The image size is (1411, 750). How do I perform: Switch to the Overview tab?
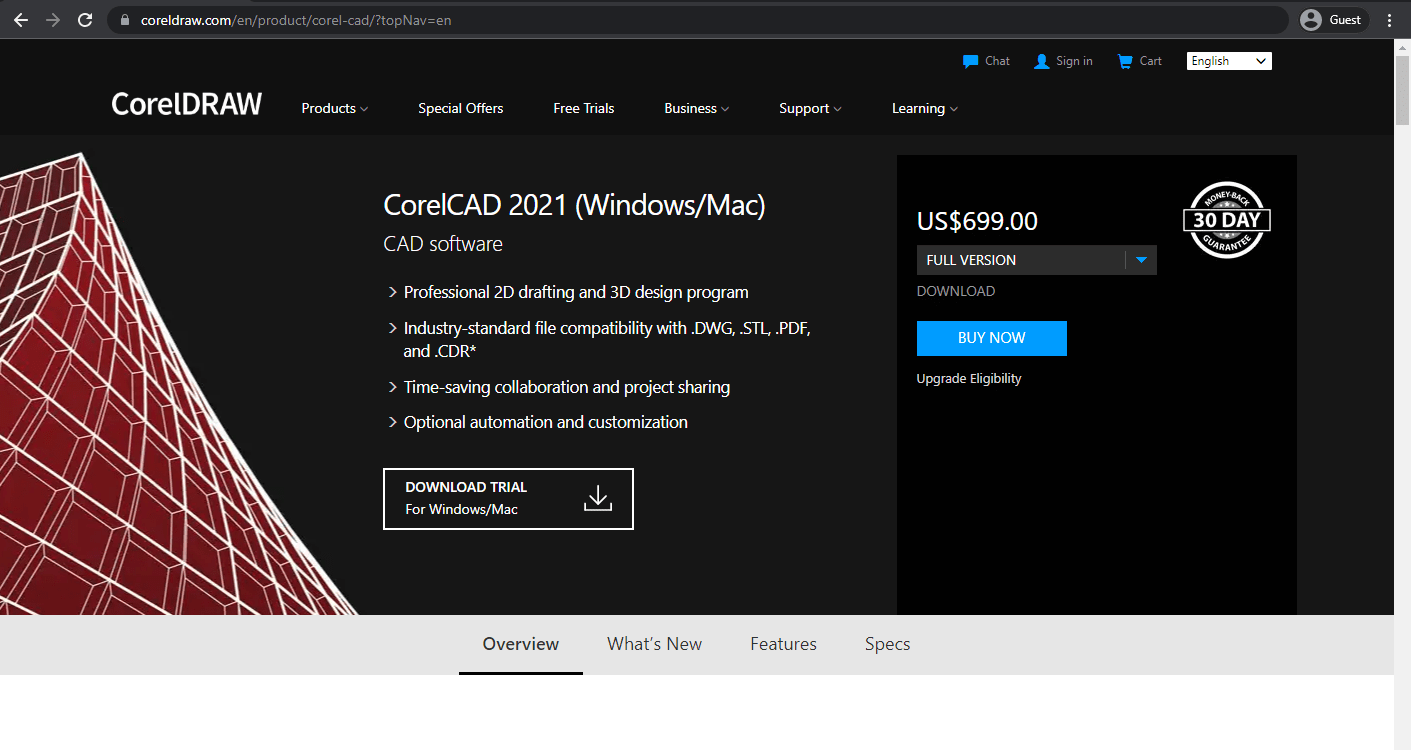521,644
